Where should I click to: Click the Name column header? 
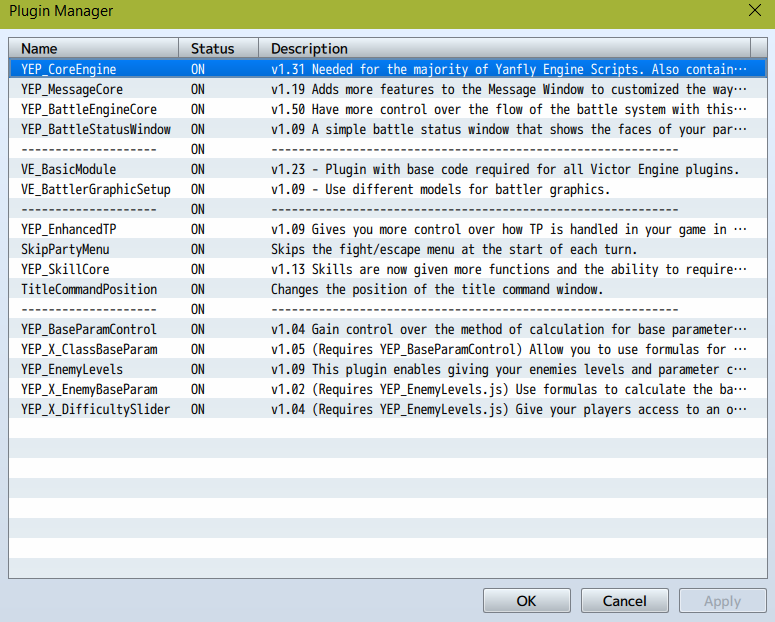[94, 48]
